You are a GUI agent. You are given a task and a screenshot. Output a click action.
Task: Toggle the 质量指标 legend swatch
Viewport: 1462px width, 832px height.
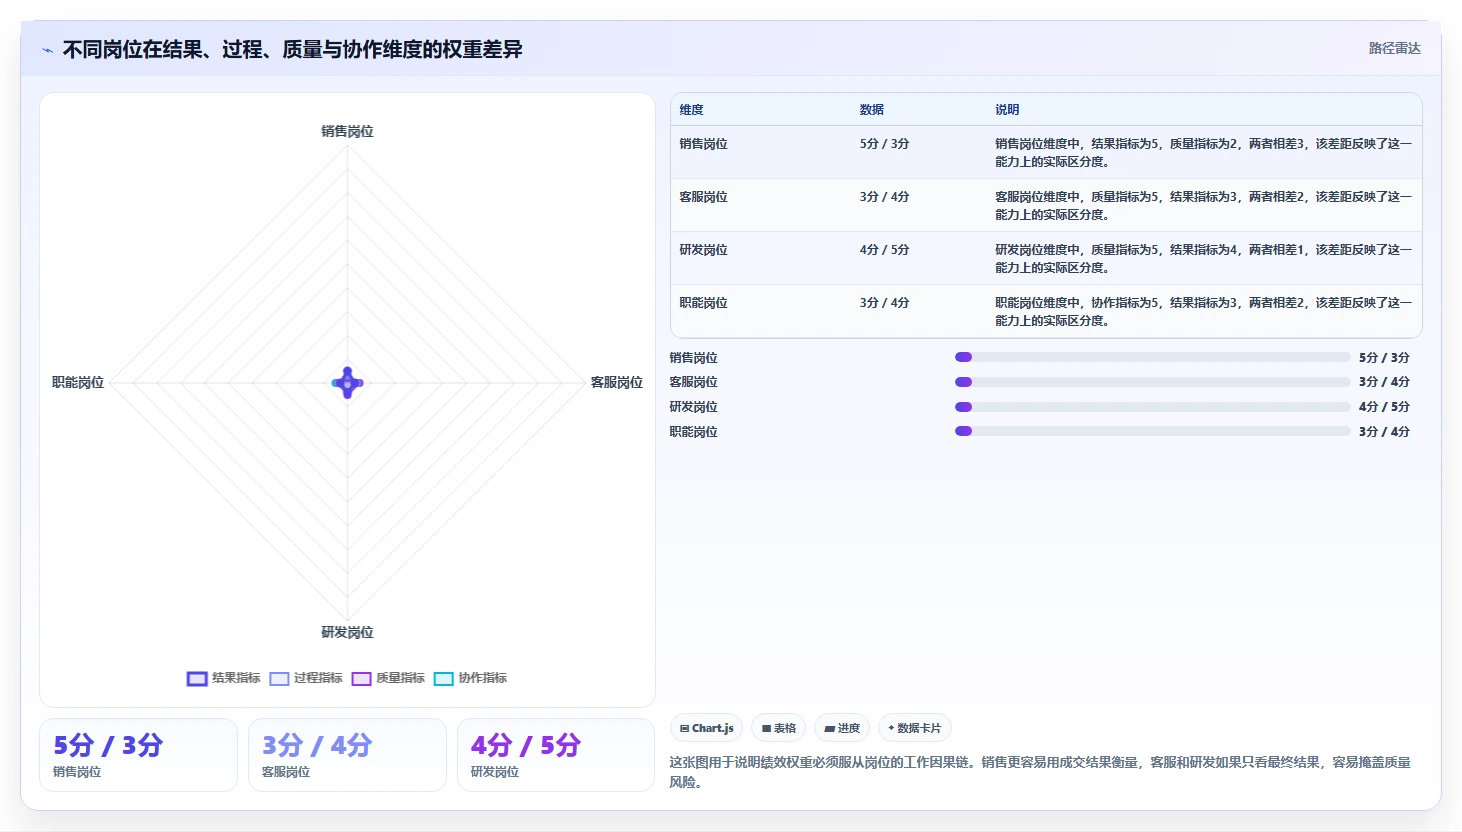point(361,679)
